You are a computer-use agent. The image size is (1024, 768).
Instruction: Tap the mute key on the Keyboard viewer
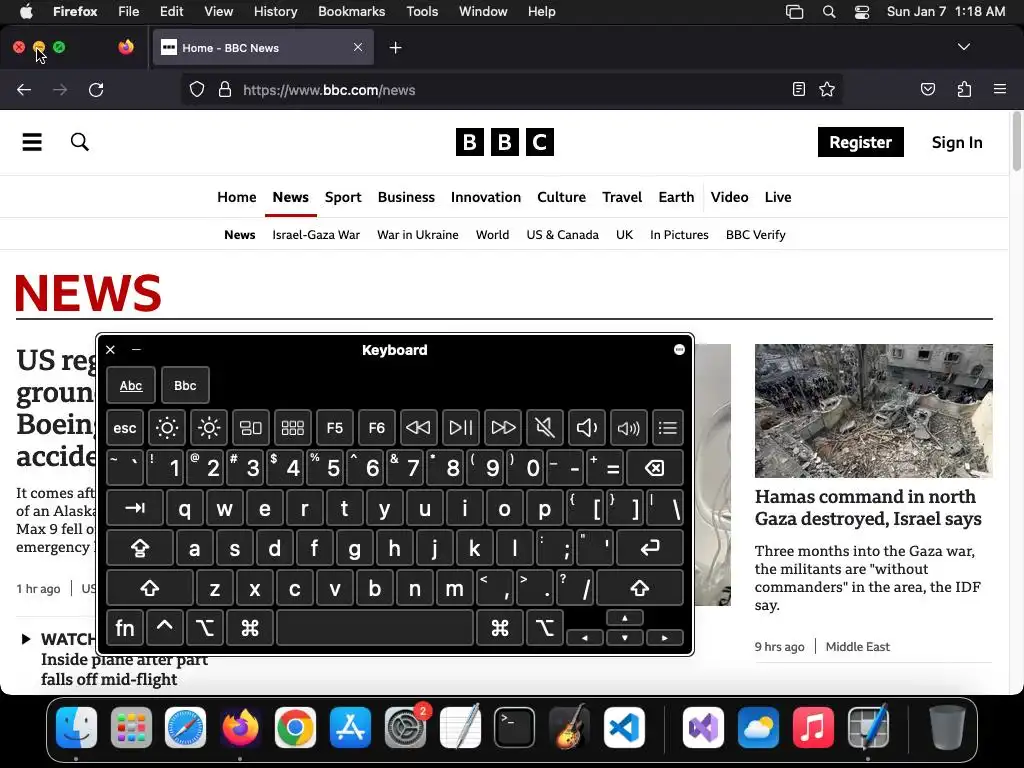point(545,428)
